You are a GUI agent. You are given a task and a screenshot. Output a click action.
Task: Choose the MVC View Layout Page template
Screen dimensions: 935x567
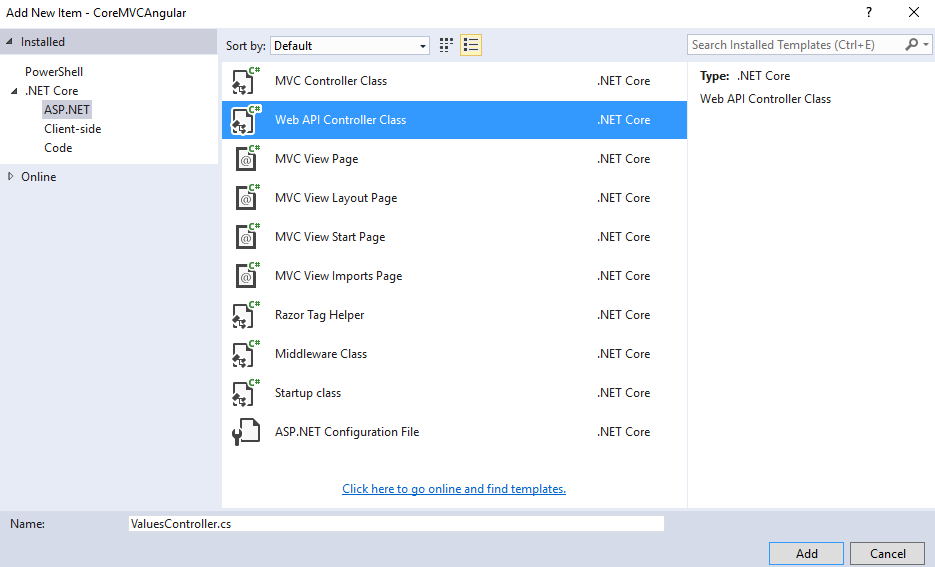[x=454, y=198]
